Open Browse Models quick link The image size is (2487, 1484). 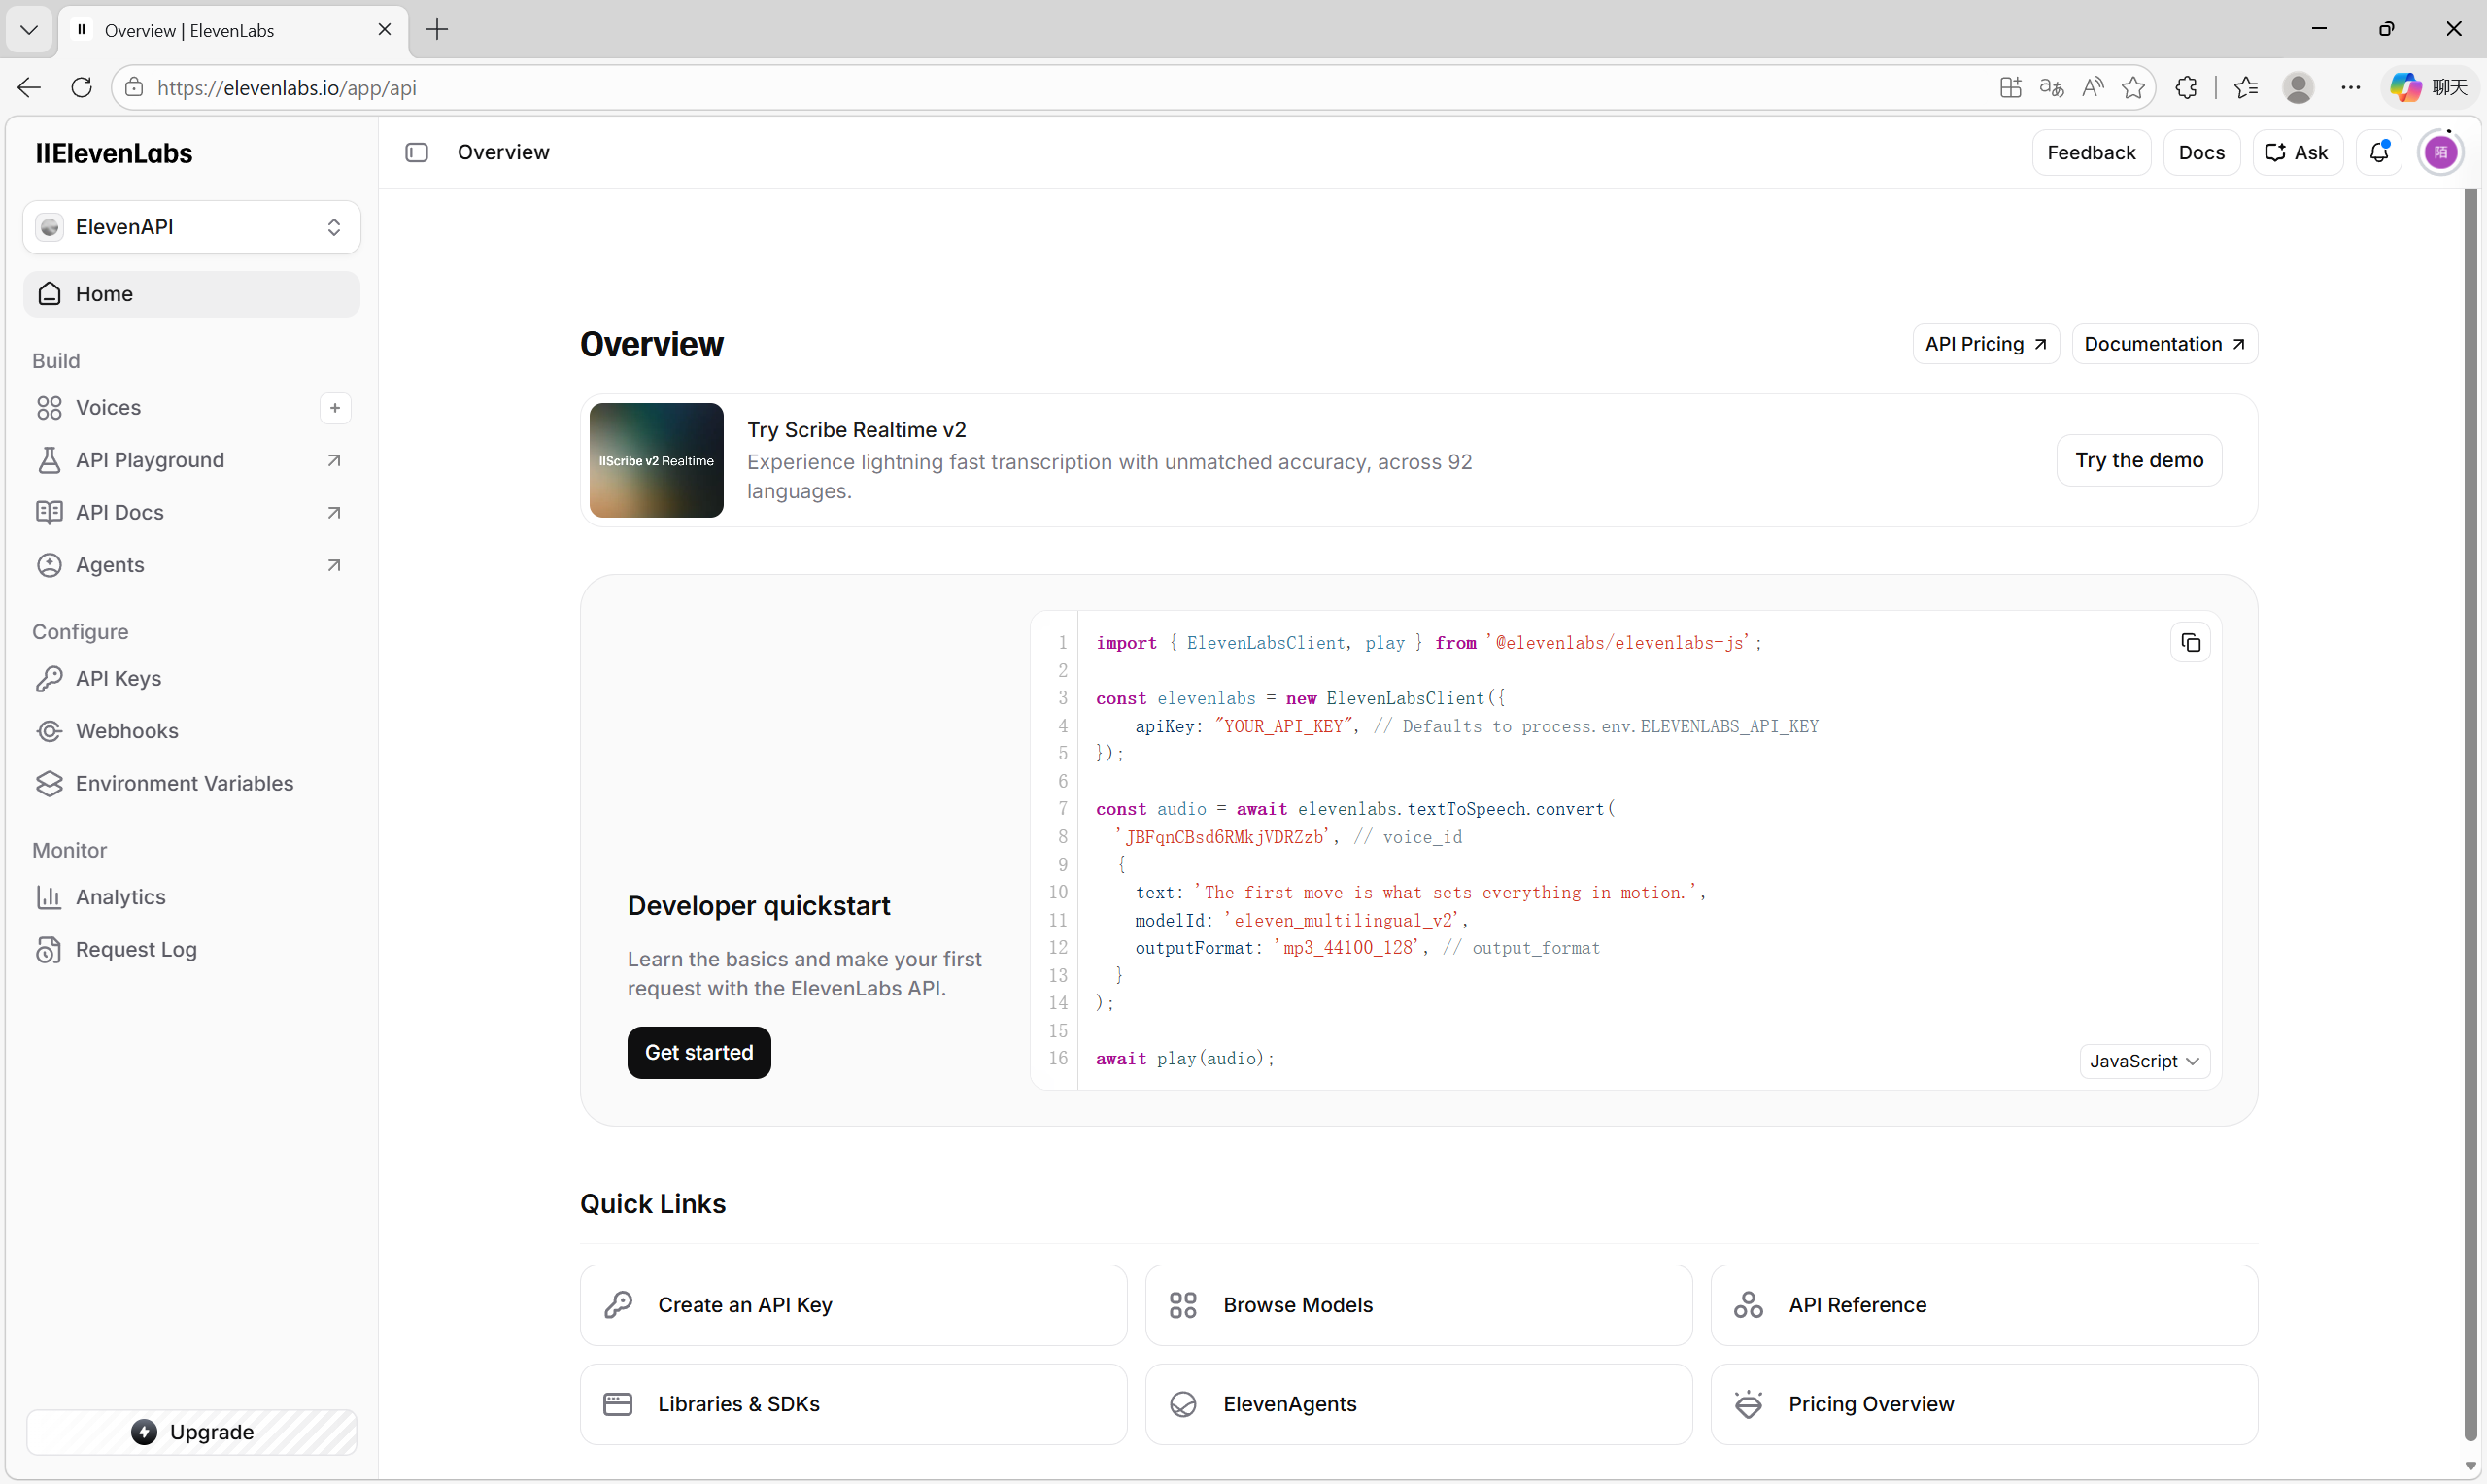(1418, 1305)
